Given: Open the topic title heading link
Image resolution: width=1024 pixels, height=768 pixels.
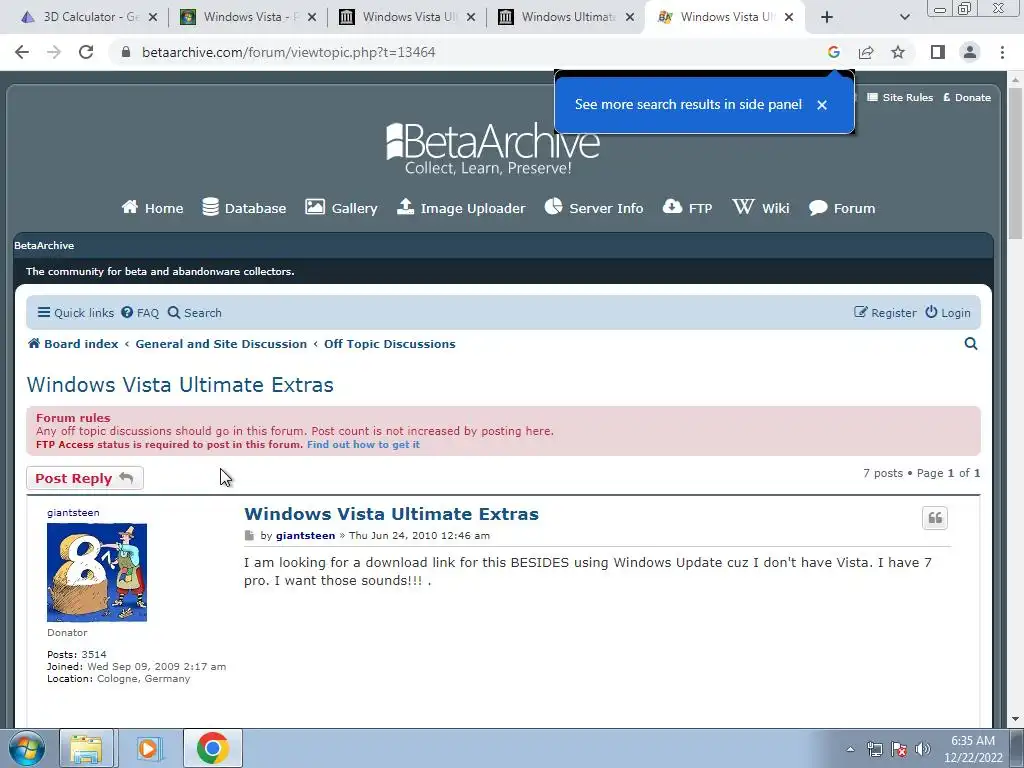Looking at the screenshot, I should [x=180, y=385].
